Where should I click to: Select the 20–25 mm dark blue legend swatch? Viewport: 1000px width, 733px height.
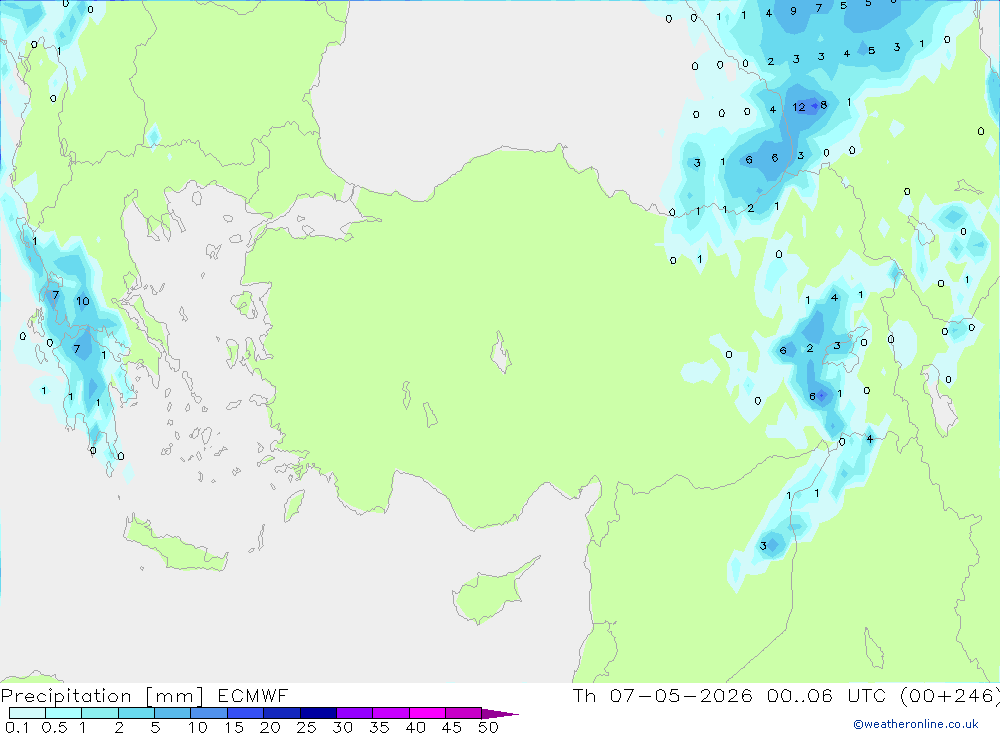coord(281,713)
